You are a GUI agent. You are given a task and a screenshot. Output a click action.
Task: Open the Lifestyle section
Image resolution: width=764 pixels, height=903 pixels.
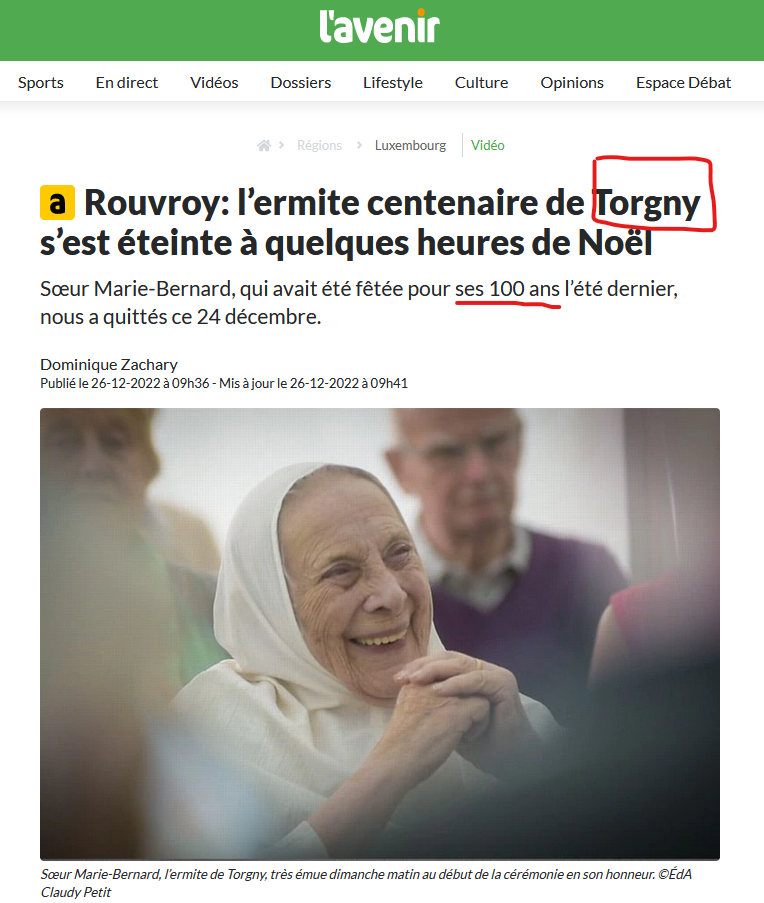393,82
